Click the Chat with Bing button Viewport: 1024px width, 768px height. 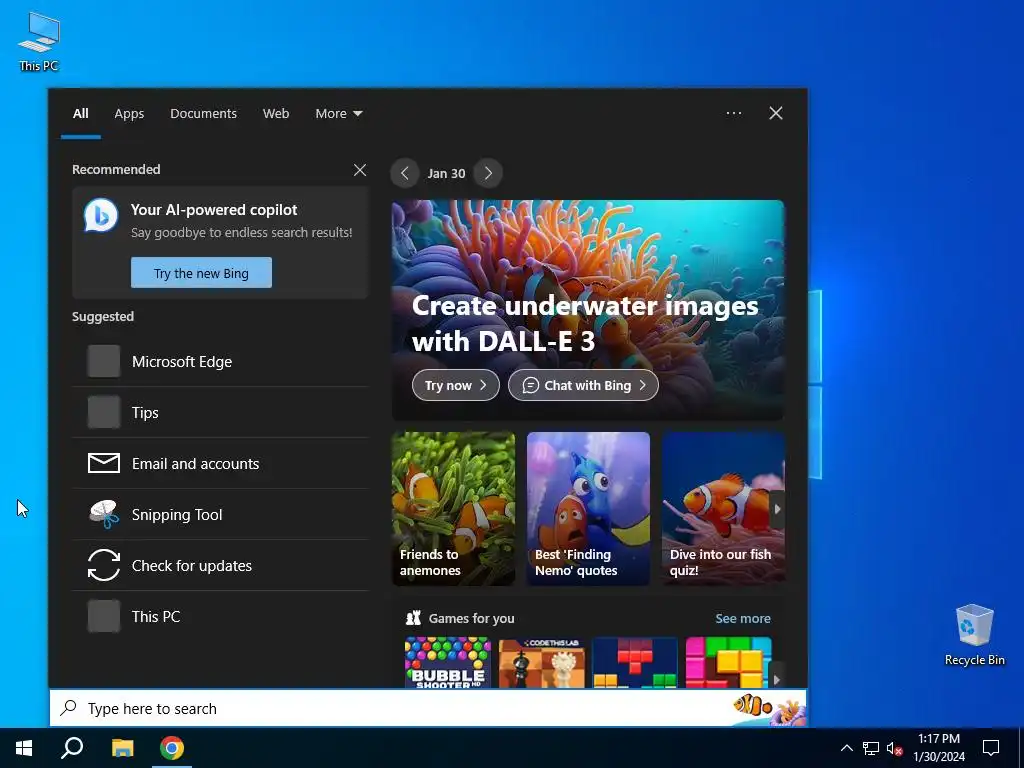[x=583, y=385]
